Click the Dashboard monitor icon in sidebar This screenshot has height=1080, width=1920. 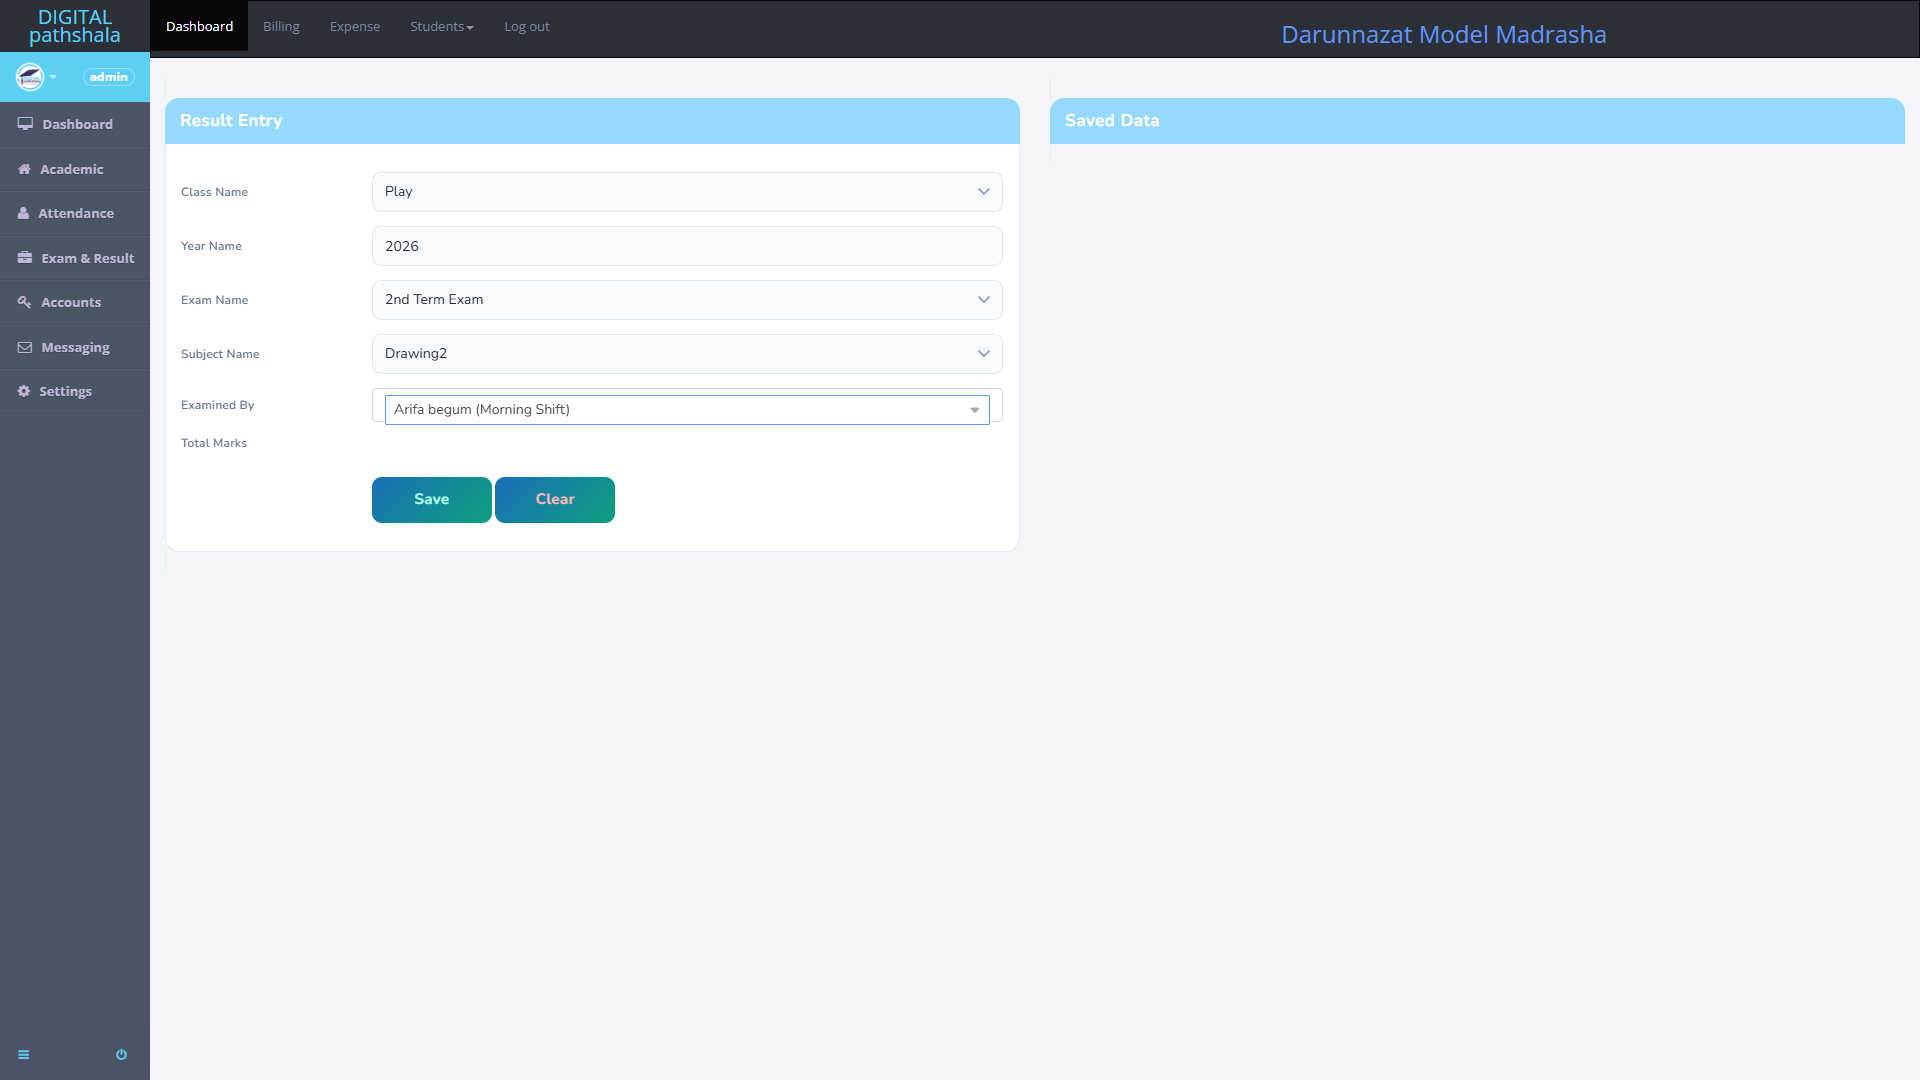click(x=25, y=124)
